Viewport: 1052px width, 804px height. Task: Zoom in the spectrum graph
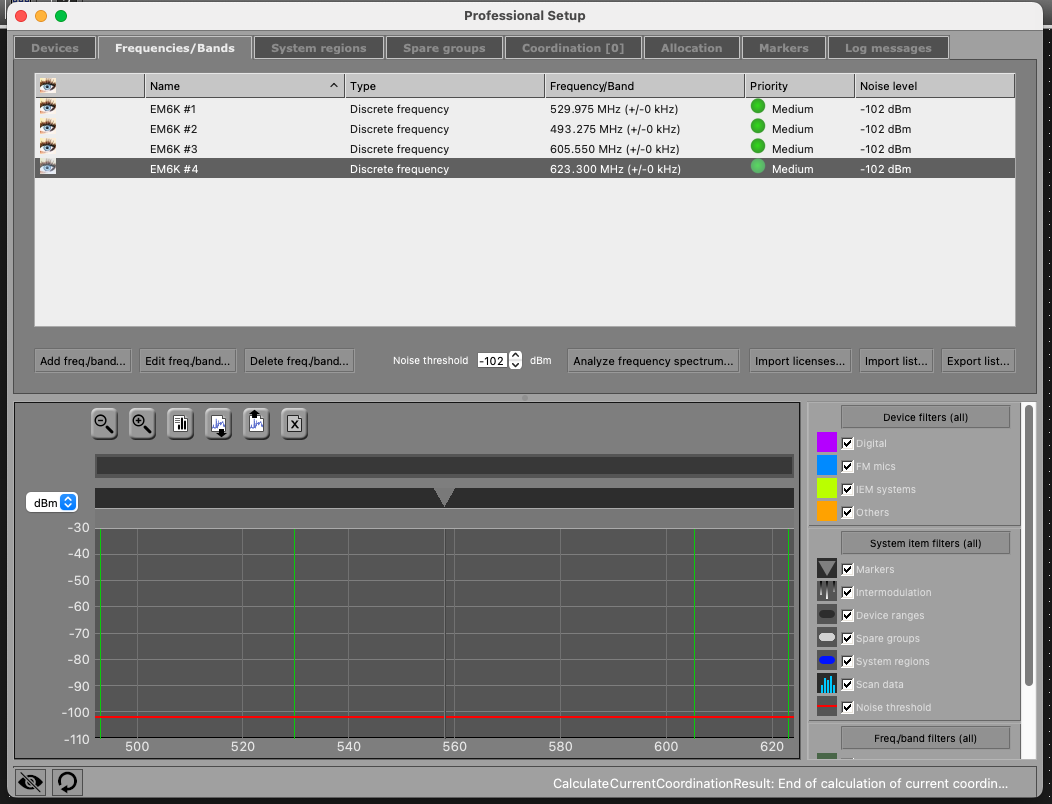(x=142, y=423)
